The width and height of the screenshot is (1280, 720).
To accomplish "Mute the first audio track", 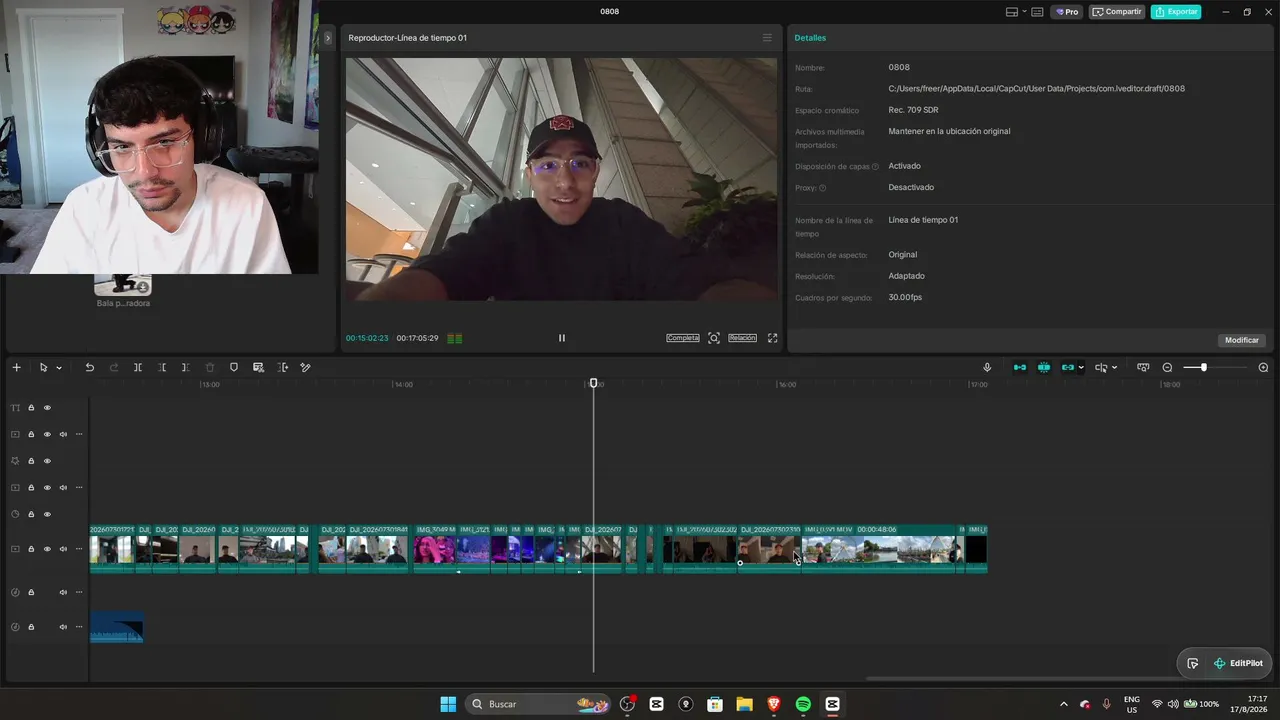I will 63,592.
